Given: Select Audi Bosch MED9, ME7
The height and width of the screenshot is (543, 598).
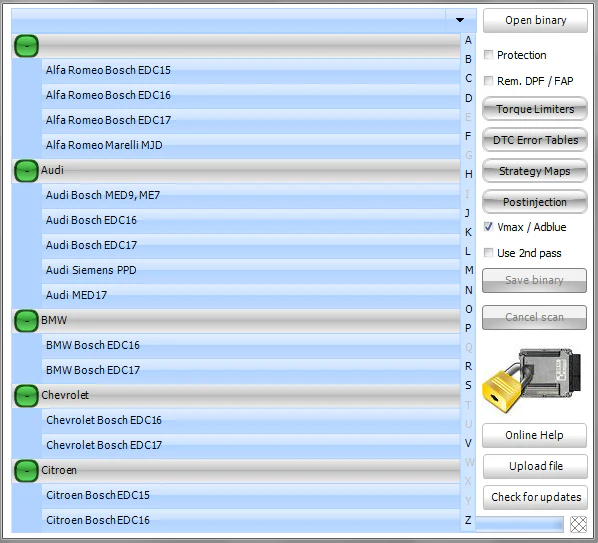Looking at the screenshot, I should pyautogui.click(x=251, y=195).
